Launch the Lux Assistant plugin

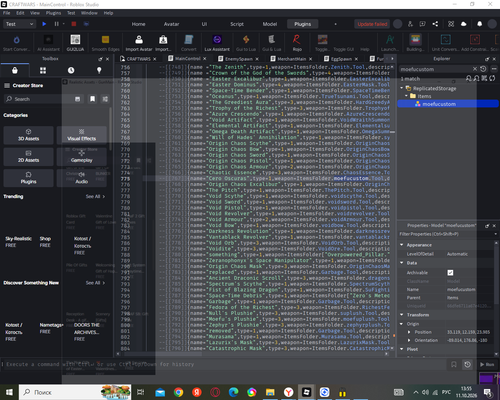217,43
